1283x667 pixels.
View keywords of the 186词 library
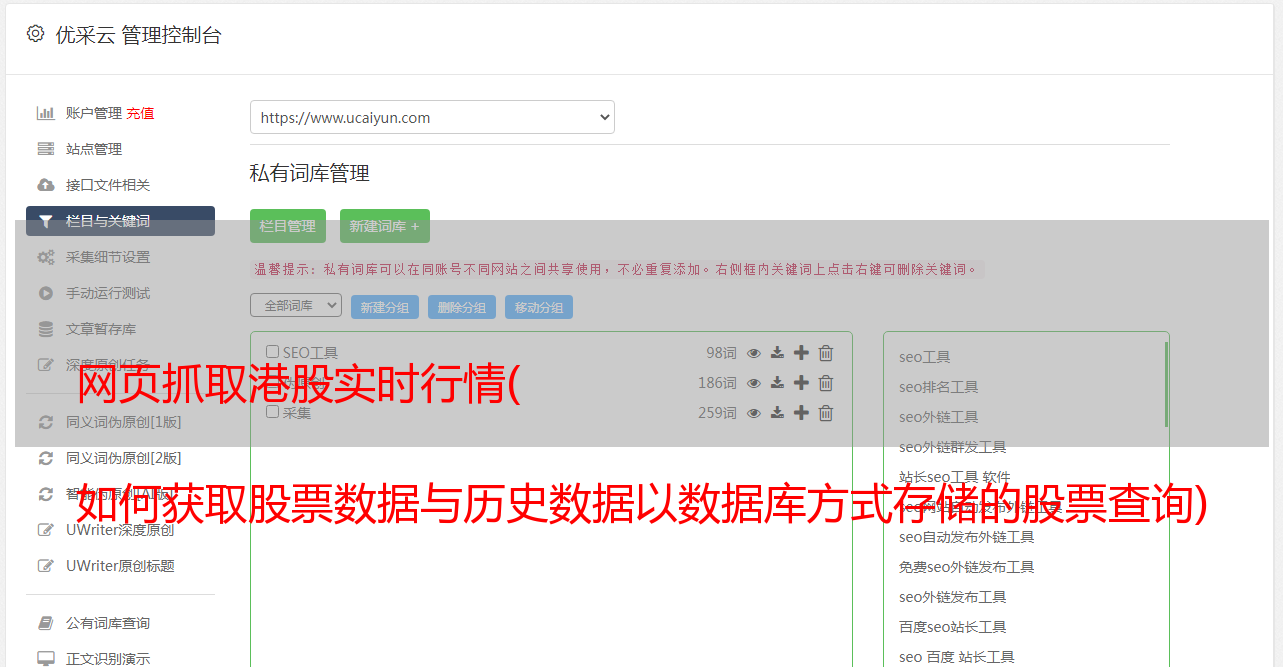754,383
